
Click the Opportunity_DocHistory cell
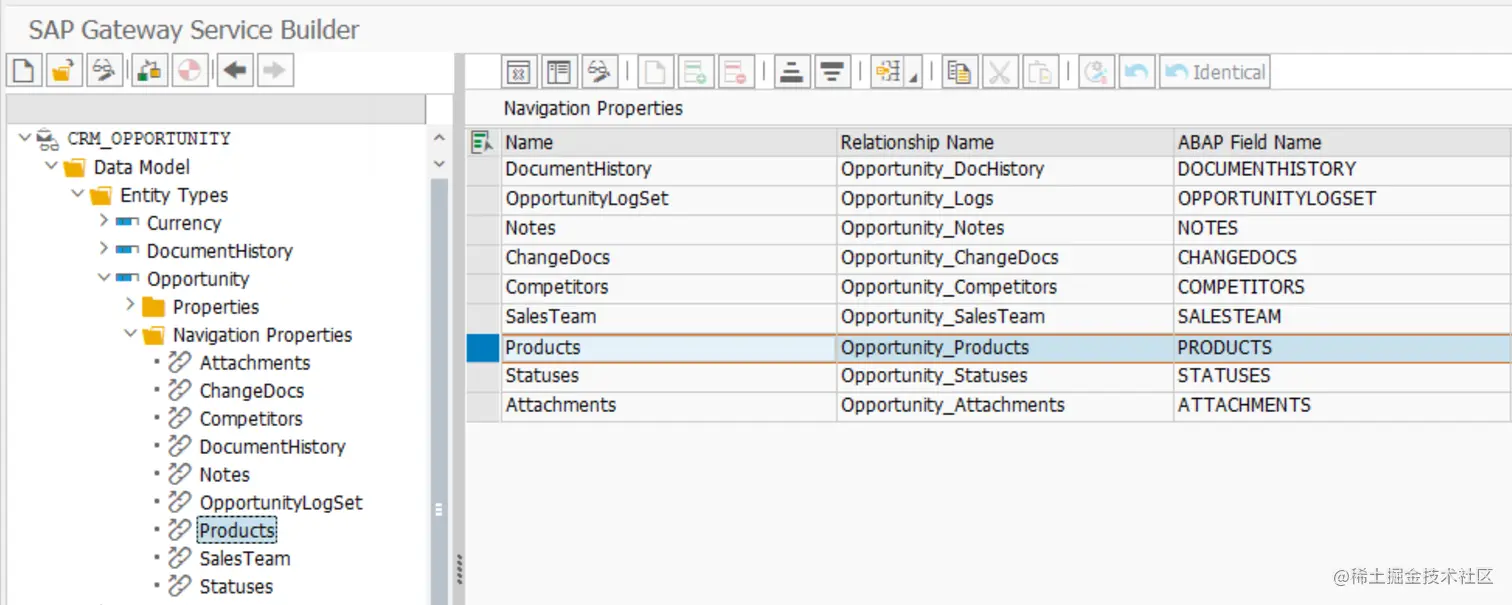[x=1005, y=169]
